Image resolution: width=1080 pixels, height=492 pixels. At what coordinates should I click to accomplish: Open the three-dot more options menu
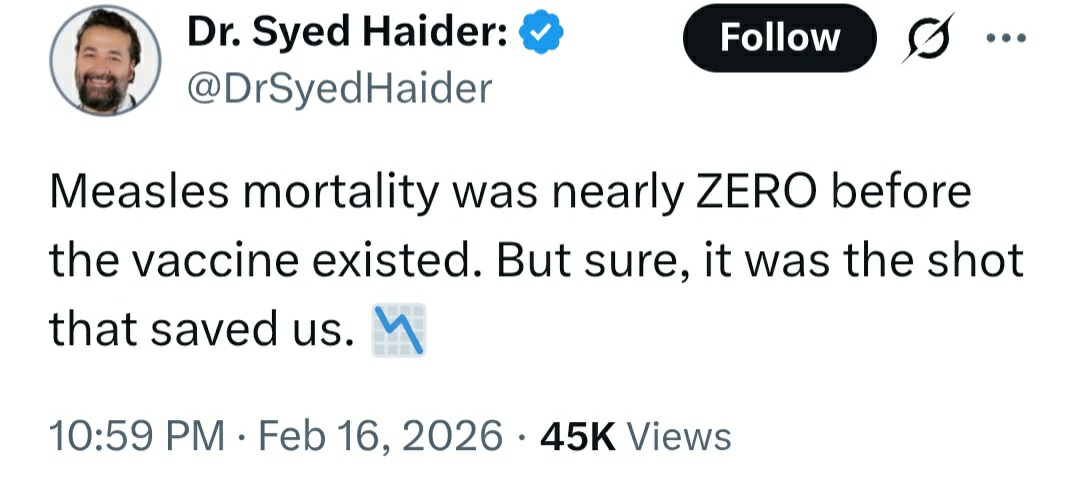click(1008, 38)
